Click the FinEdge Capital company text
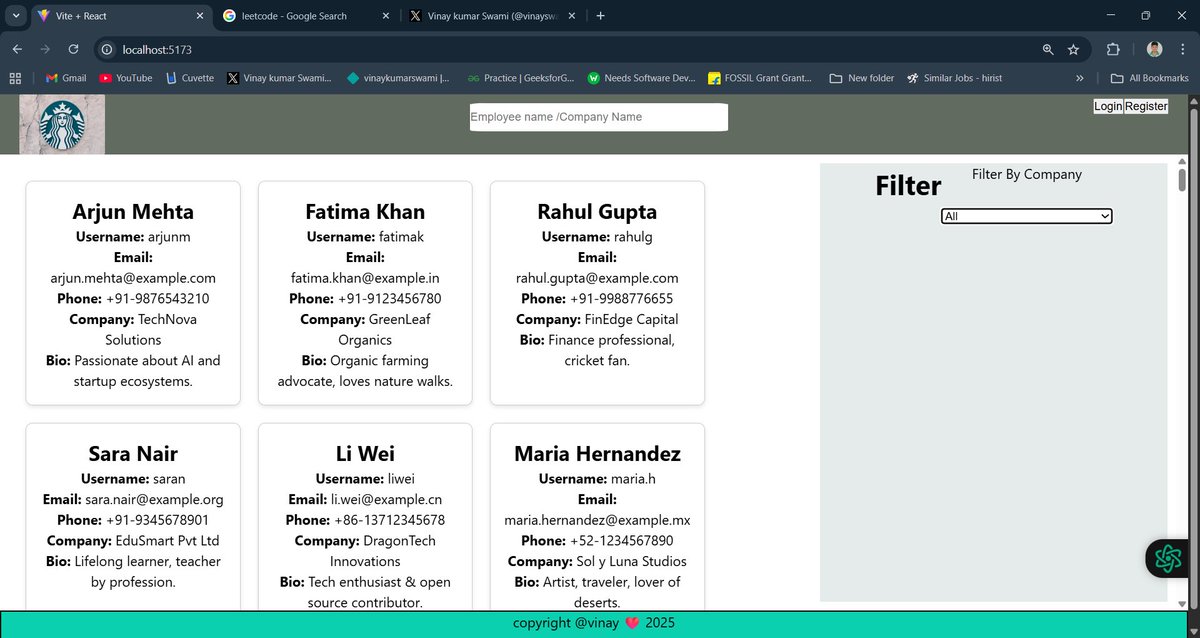 point(631,319)
